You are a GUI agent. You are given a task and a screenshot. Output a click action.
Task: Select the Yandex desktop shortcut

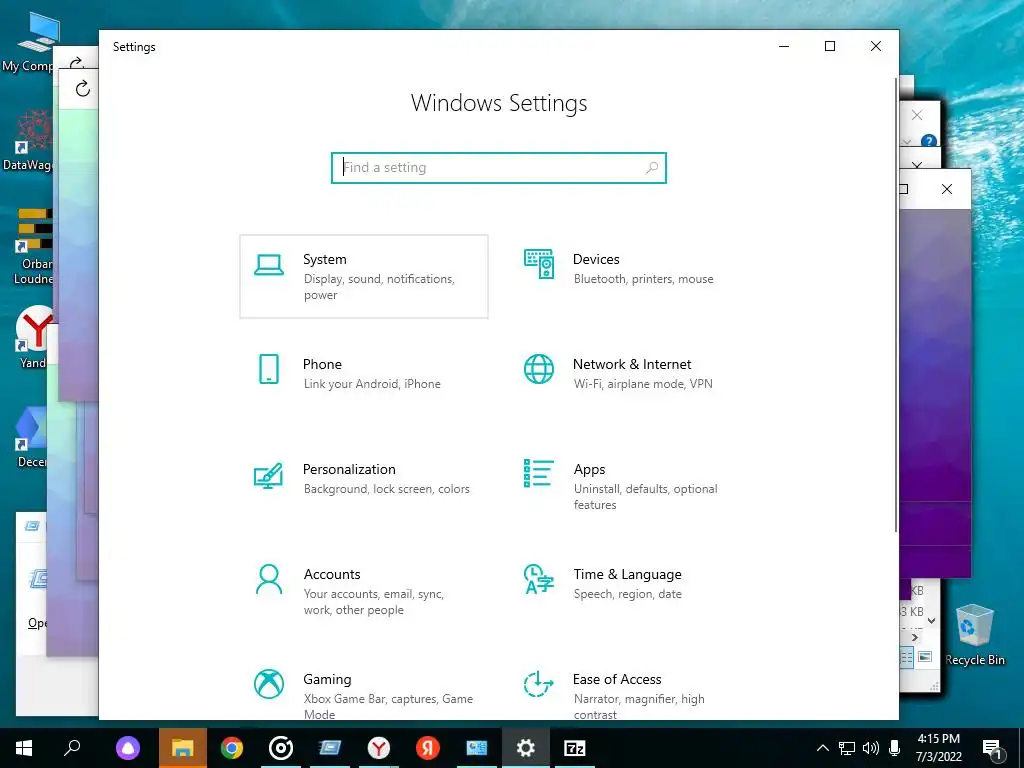33,337
